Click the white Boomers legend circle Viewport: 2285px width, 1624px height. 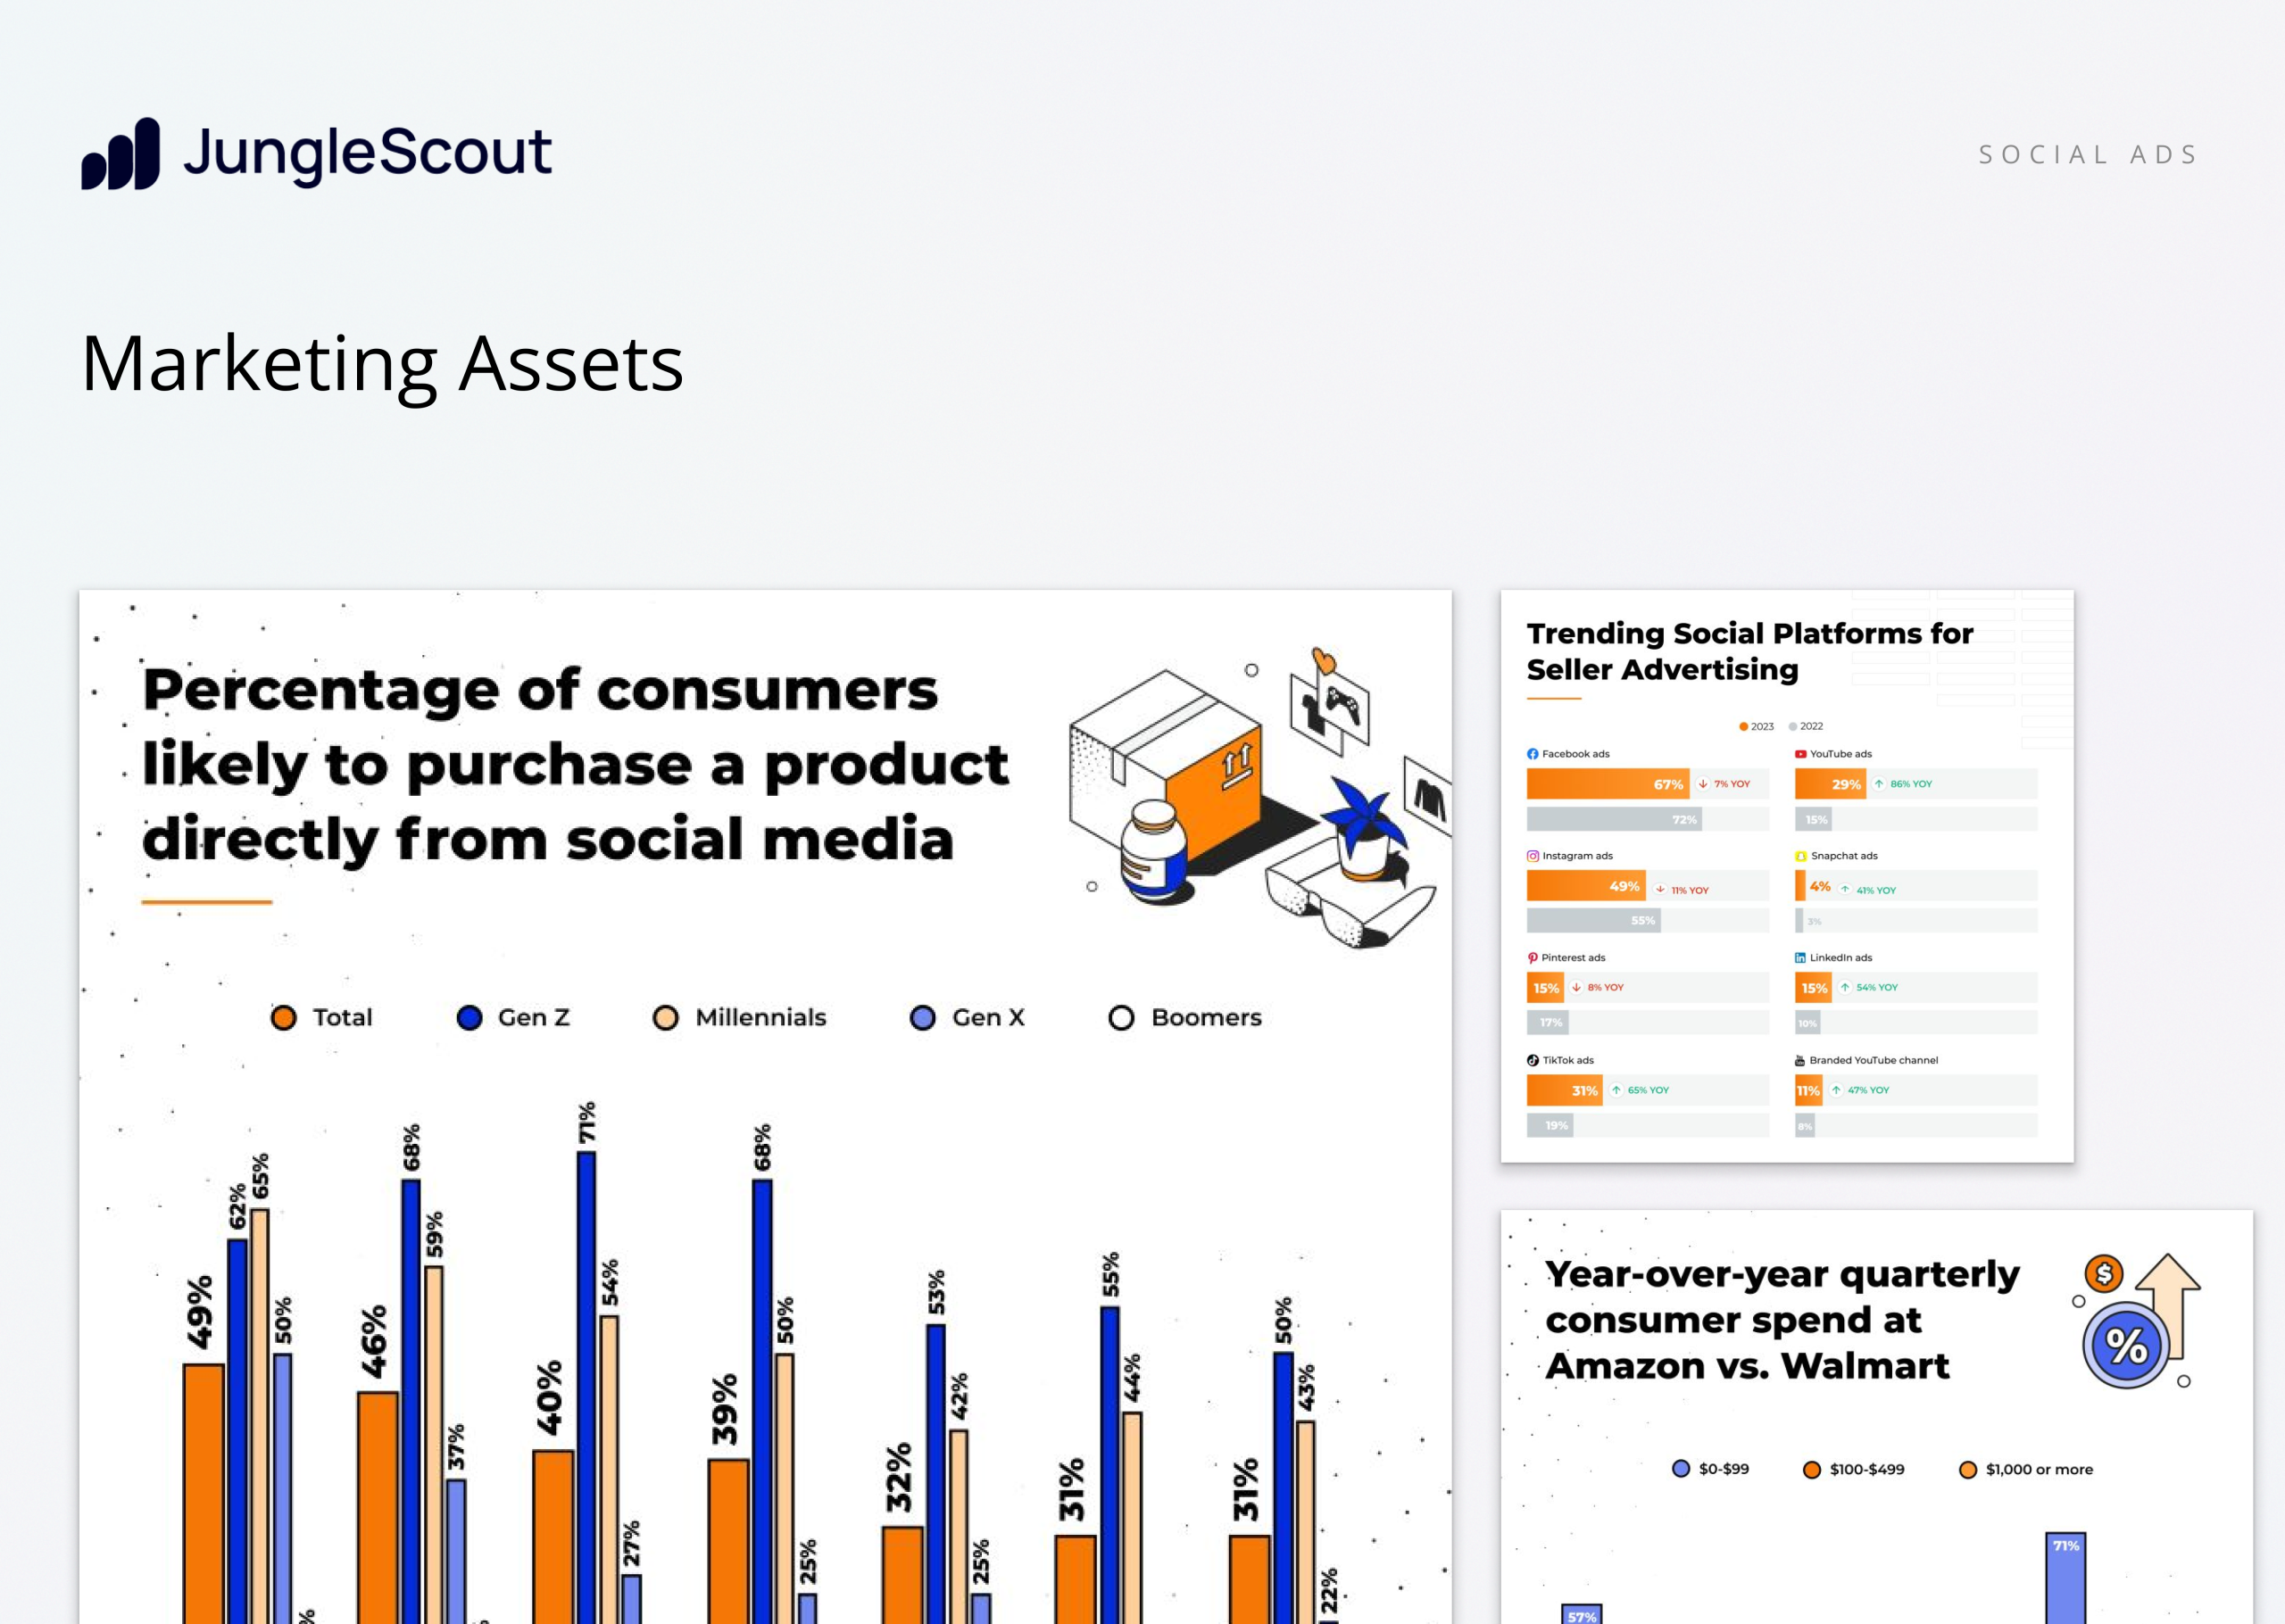point(1121,1018)
